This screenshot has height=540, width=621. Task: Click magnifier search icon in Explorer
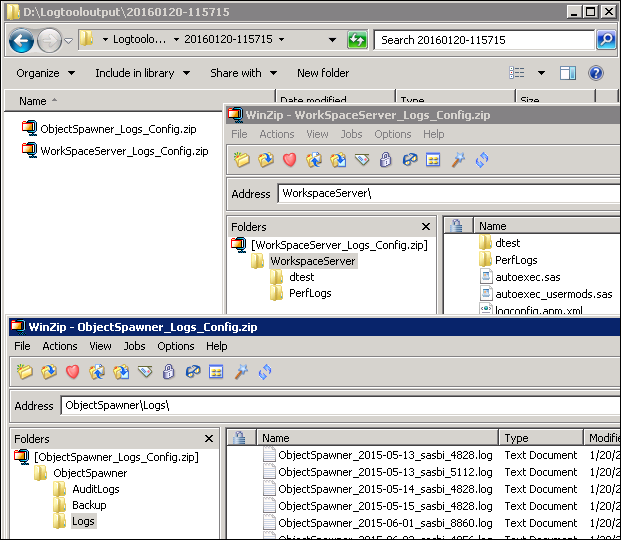(x=606, y=40)
